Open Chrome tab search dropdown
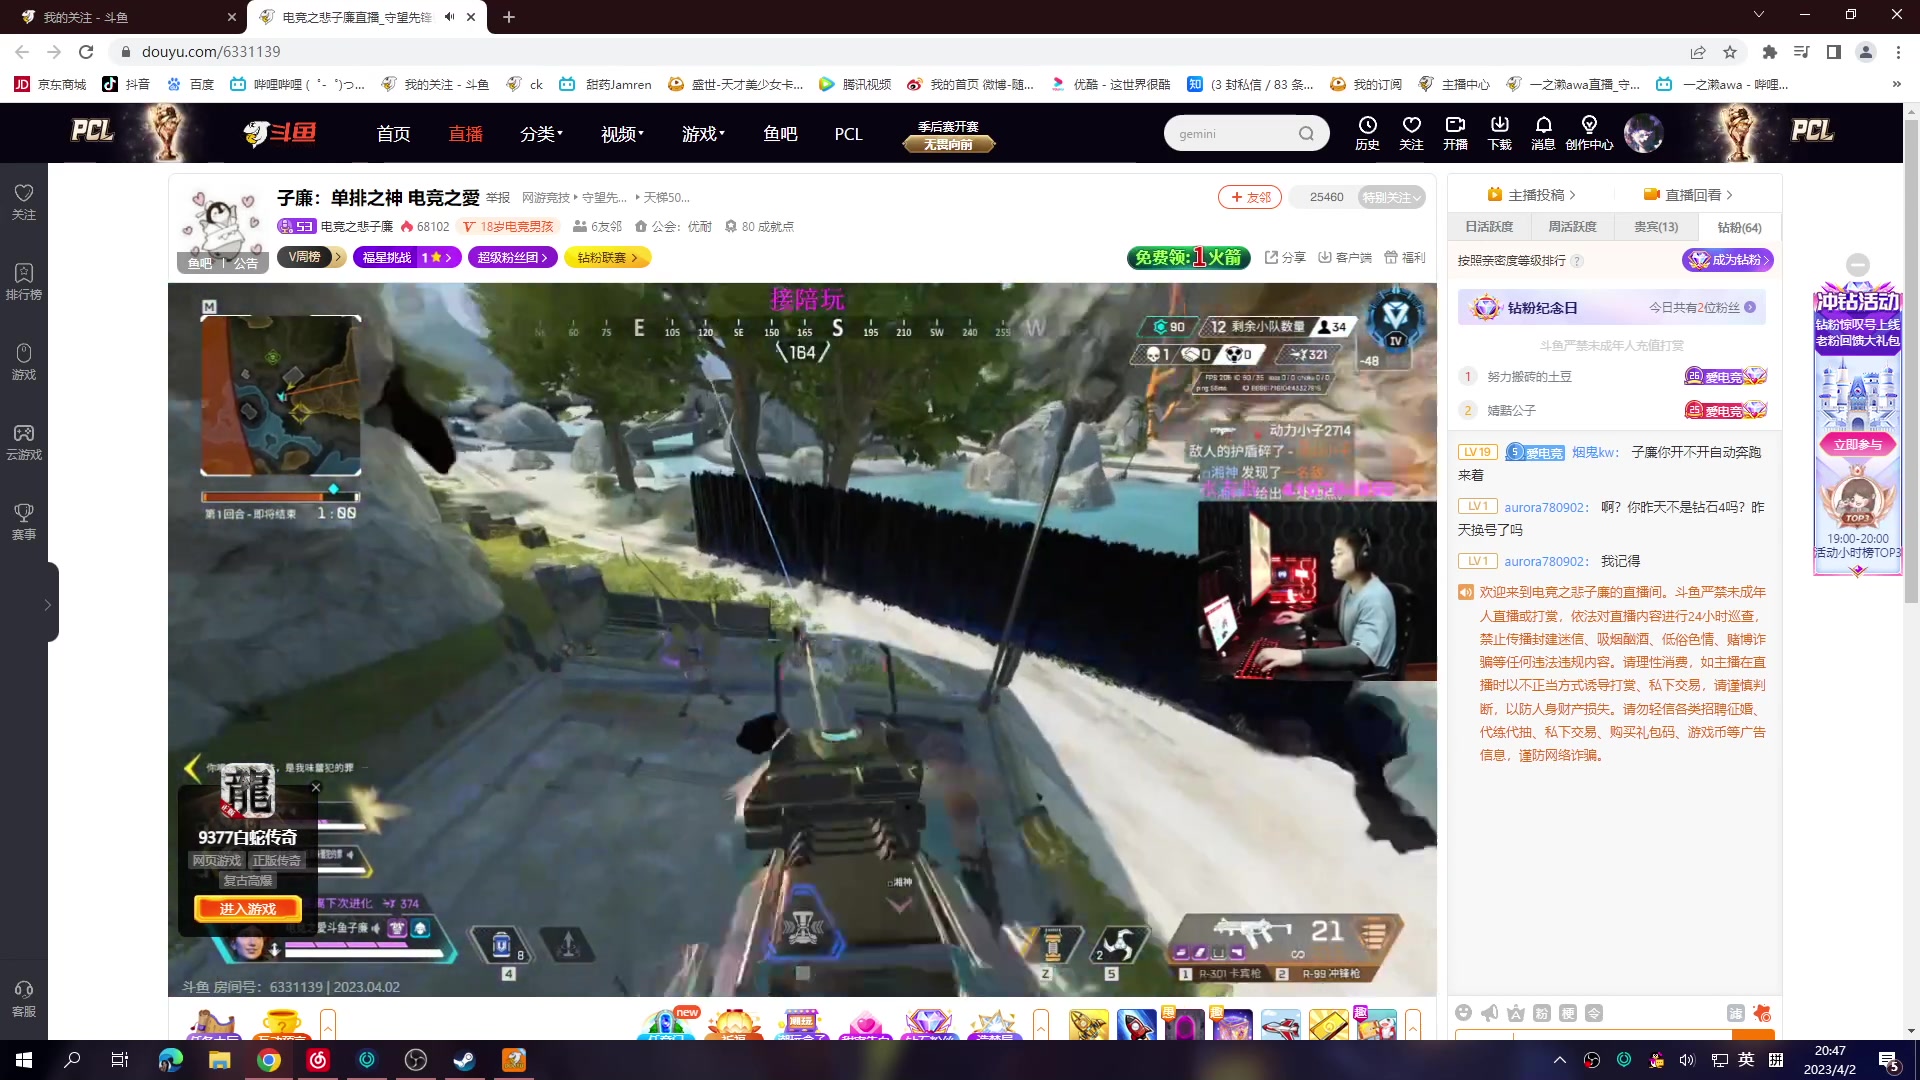 (x=1758, y=15)
